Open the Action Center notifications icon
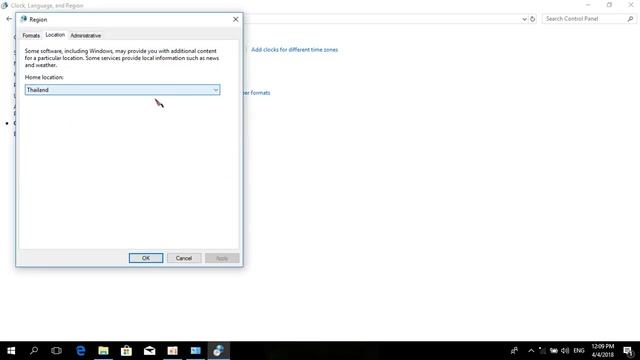640x360 pixels. tap(628, 351)
